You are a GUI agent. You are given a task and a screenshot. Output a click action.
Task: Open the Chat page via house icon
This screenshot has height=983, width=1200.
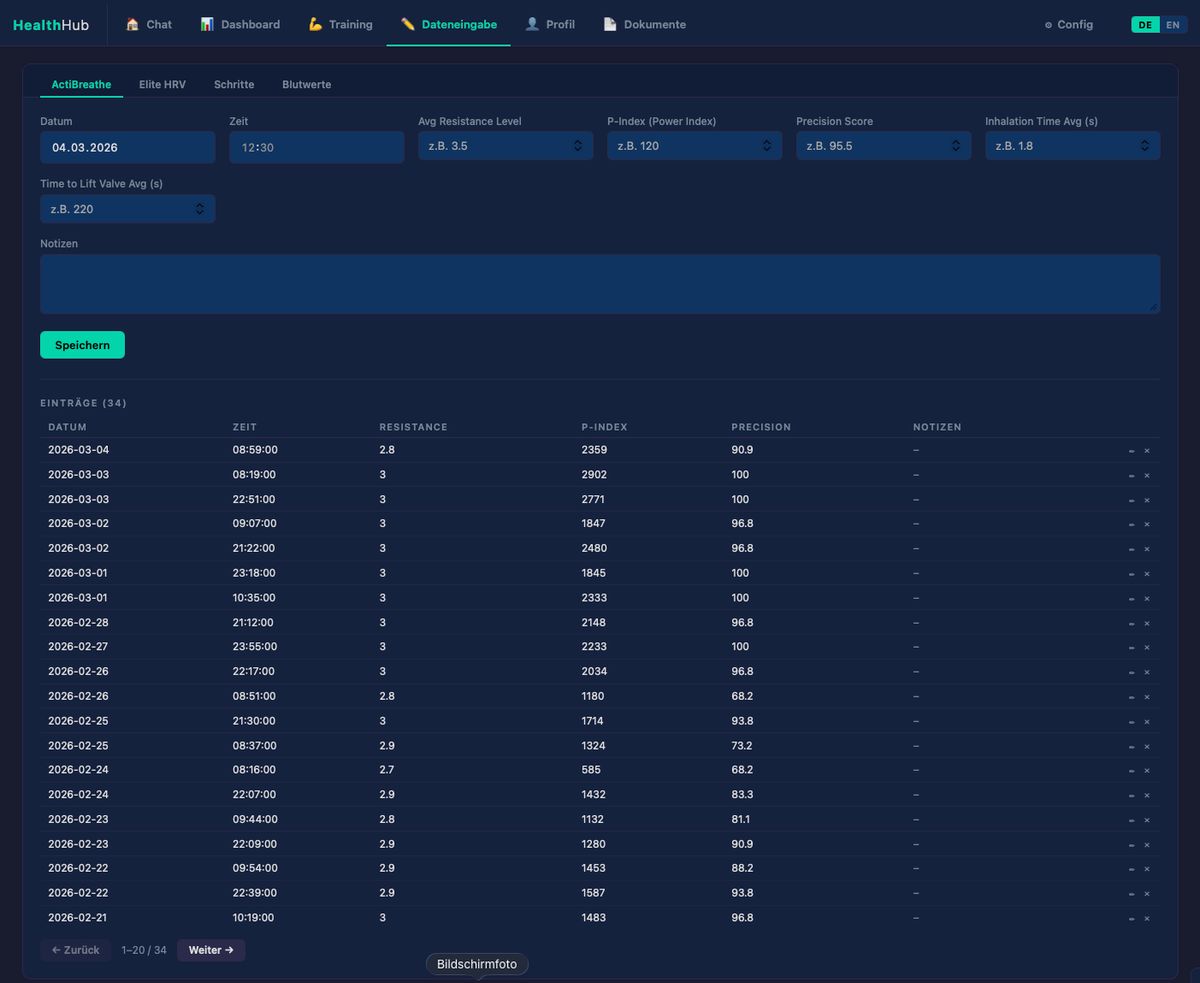coord(132,24)
